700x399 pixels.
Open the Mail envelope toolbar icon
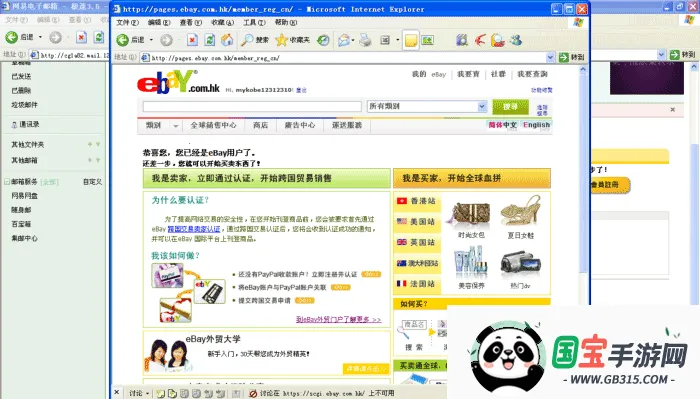pyautogui.click(x=343, y=41)
